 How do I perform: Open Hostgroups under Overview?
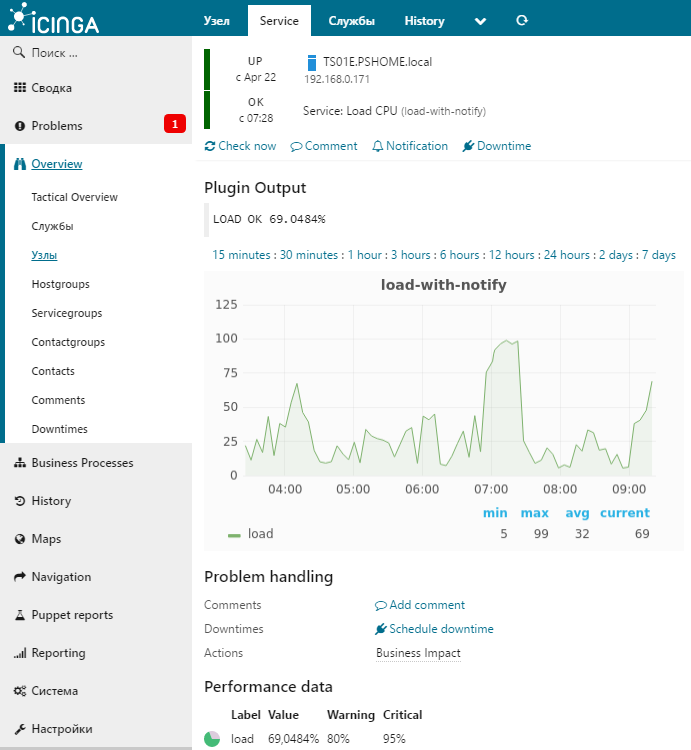coord(60,284)
